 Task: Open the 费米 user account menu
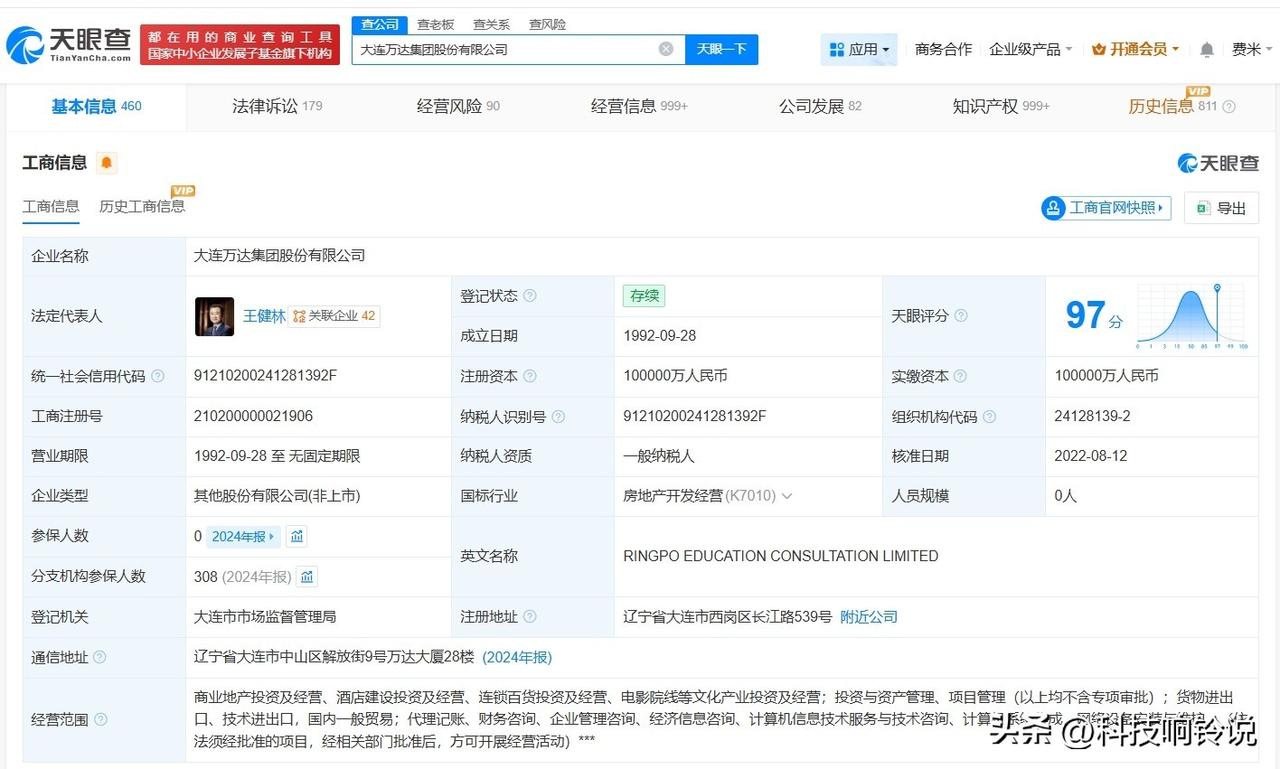click(x=1253, y=49)
